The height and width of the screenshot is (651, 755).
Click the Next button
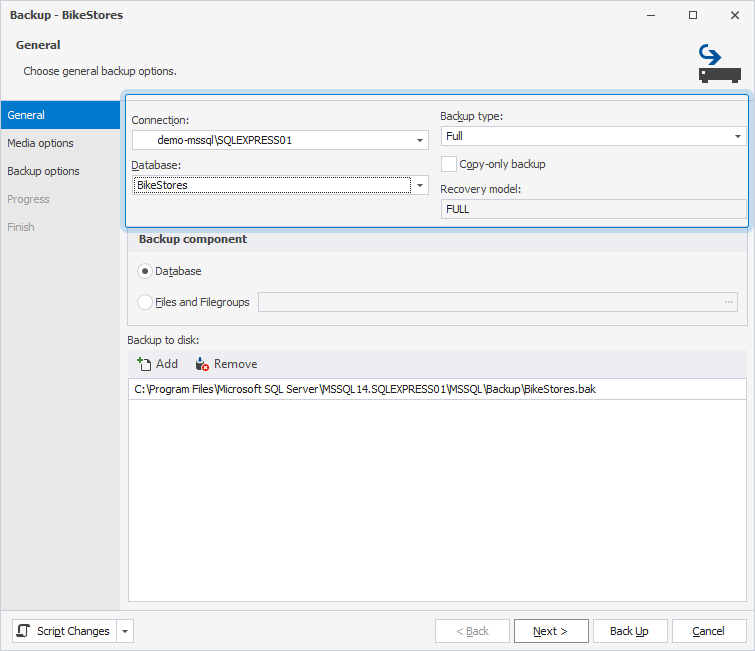(551, 631)
